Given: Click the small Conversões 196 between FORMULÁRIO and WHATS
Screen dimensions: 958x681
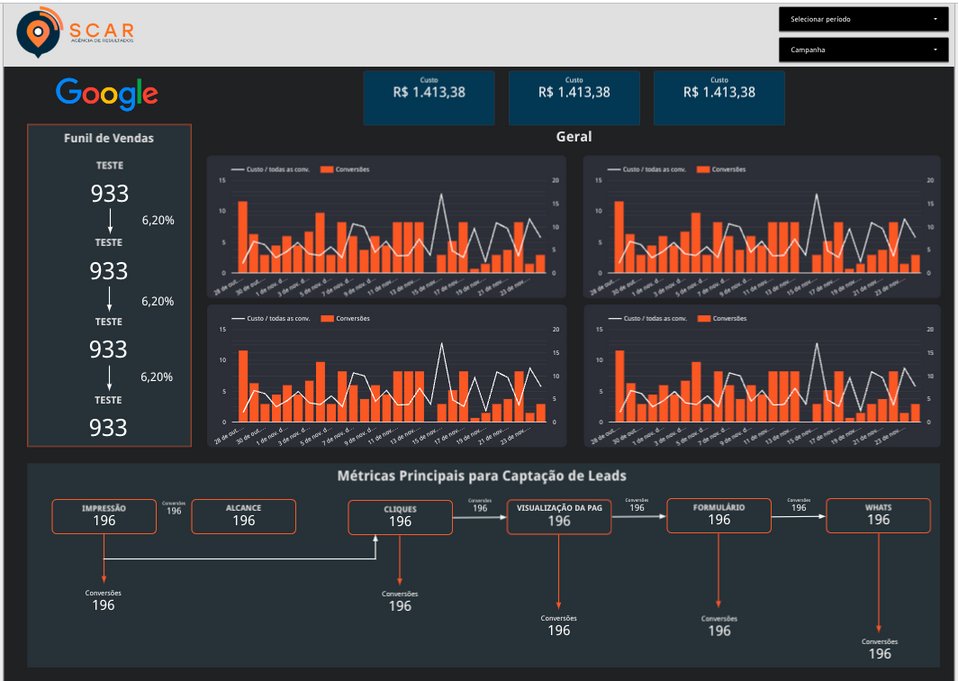Looking at the screenshot, I should coord(799,504).
